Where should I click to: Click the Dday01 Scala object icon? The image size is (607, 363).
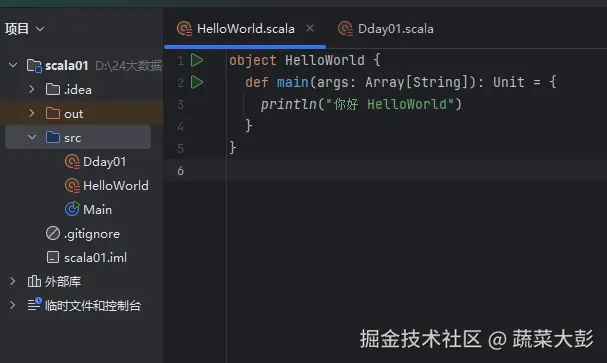[72, 161]
